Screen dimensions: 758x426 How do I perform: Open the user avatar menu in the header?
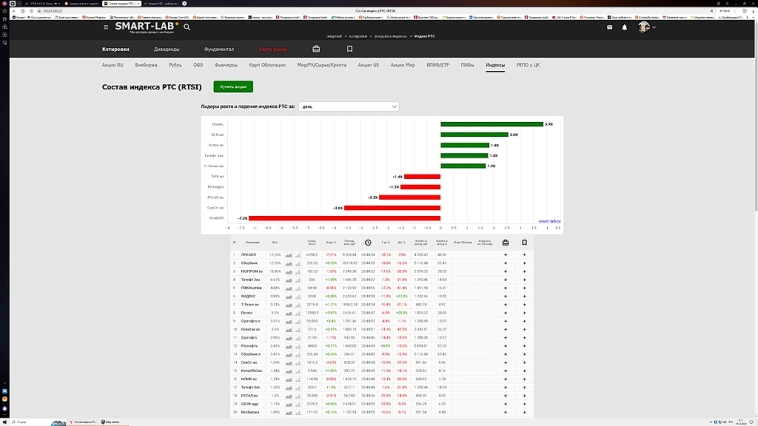pyautogui.click(x=645, y=27)
